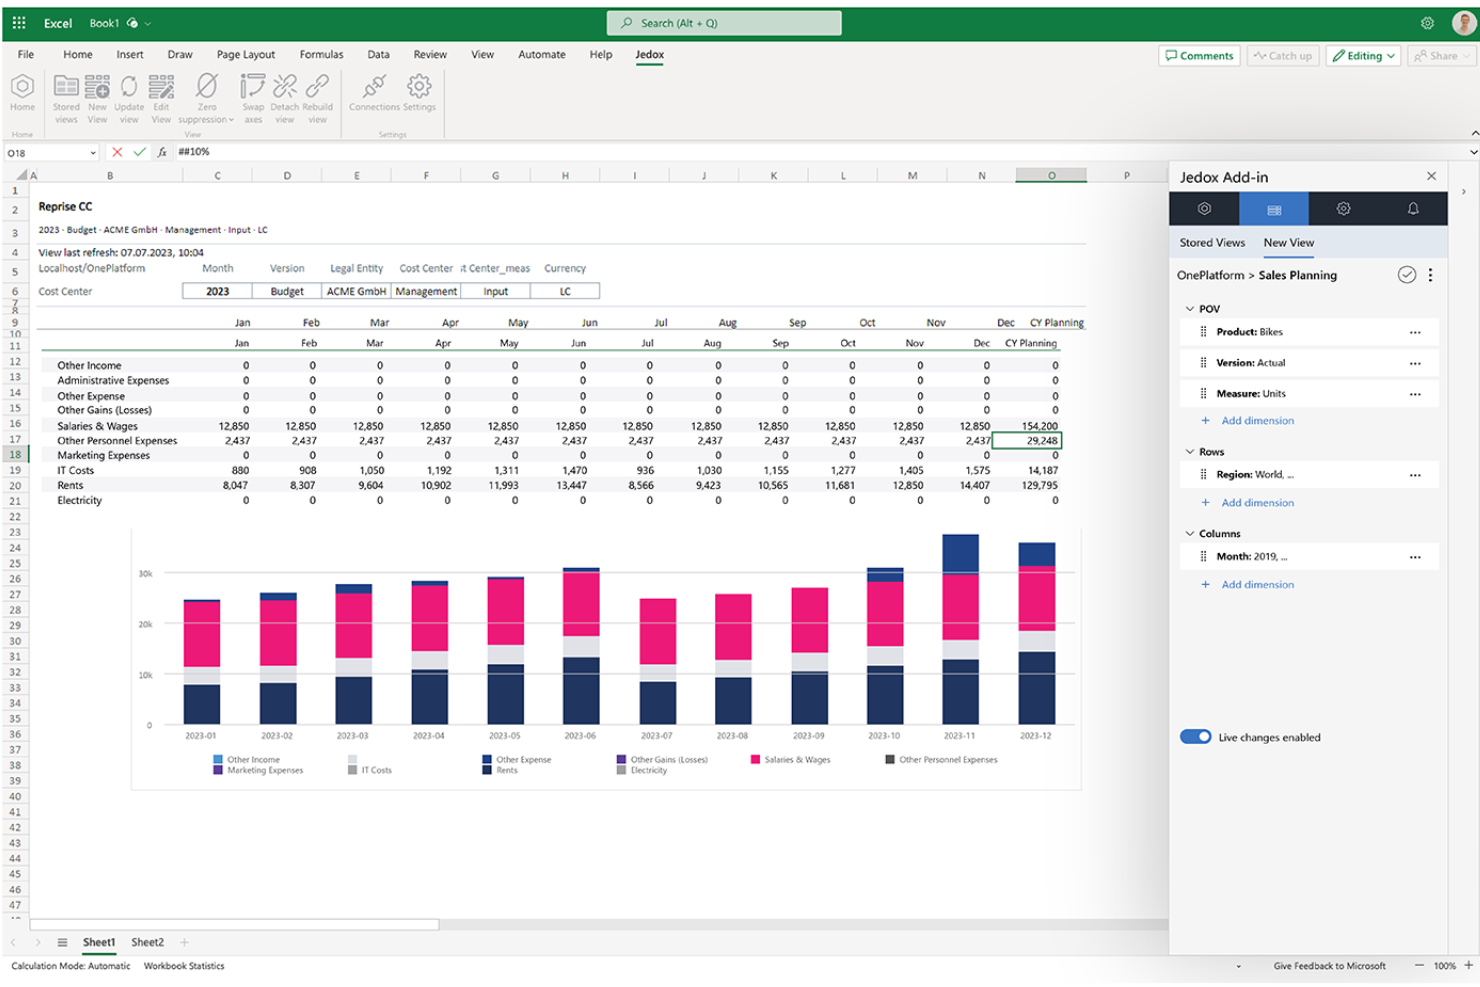Open Connections in Jedox ribbon

click(374, 93)
